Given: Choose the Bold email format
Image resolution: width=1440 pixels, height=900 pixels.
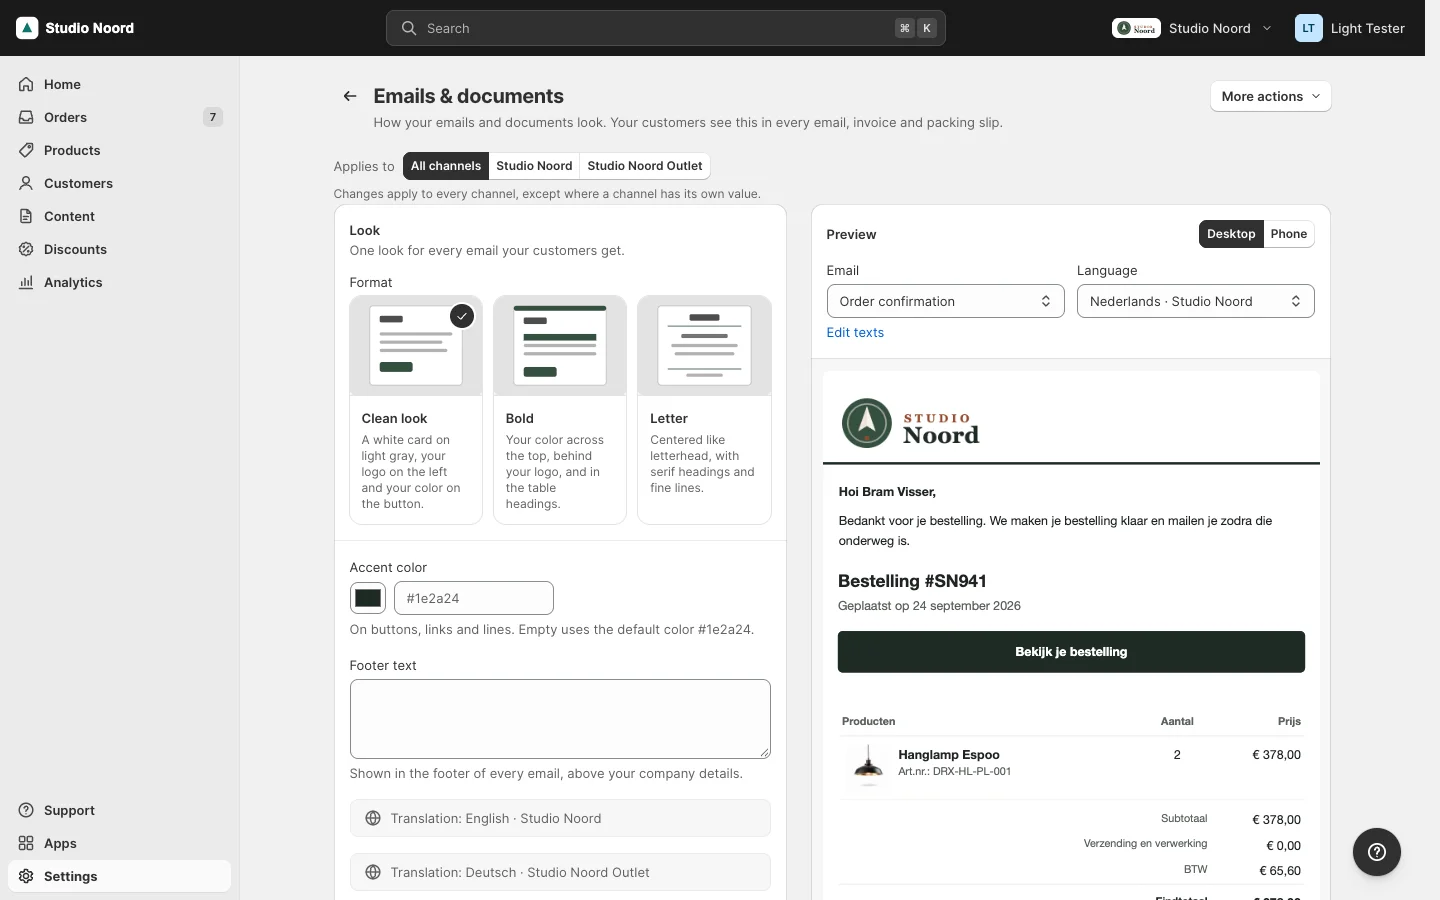Looking at the screenshot, I should pyautogui.click(x=560, y=409).
